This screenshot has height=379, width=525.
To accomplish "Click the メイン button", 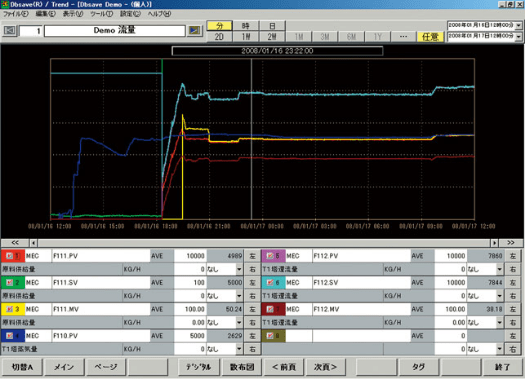I will [x=64, y=367].
